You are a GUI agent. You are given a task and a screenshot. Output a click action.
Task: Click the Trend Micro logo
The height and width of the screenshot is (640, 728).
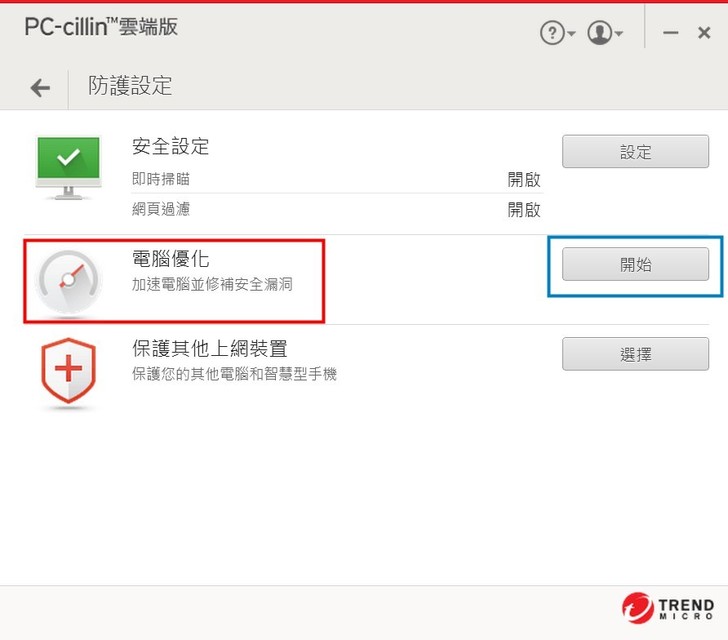[x=668, y=607]
